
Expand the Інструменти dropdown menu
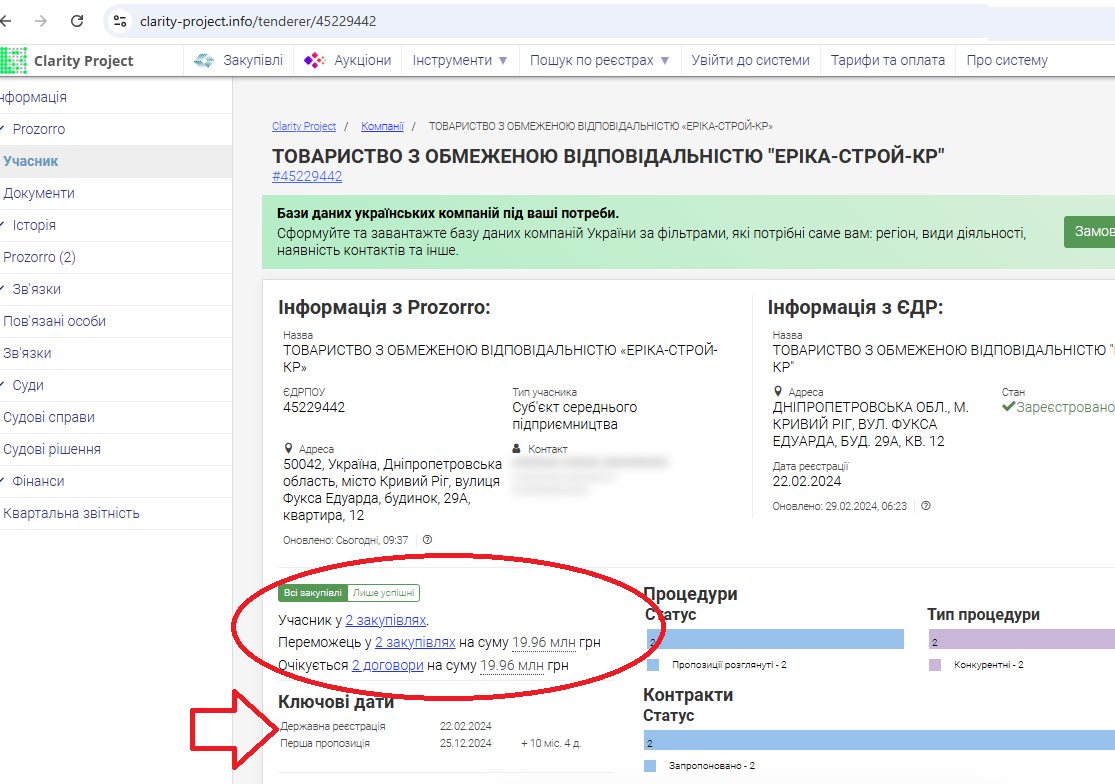click(460, 60)
